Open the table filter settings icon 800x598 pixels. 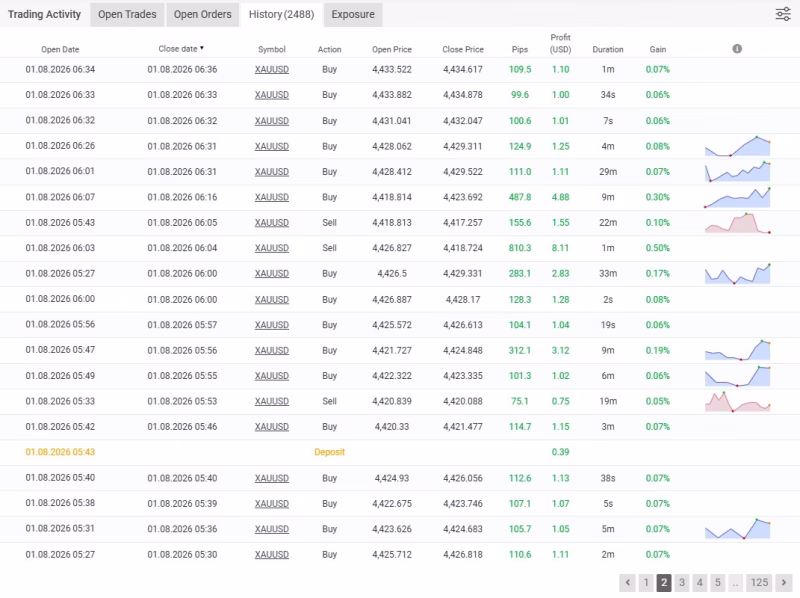click(x=782, y=14)
